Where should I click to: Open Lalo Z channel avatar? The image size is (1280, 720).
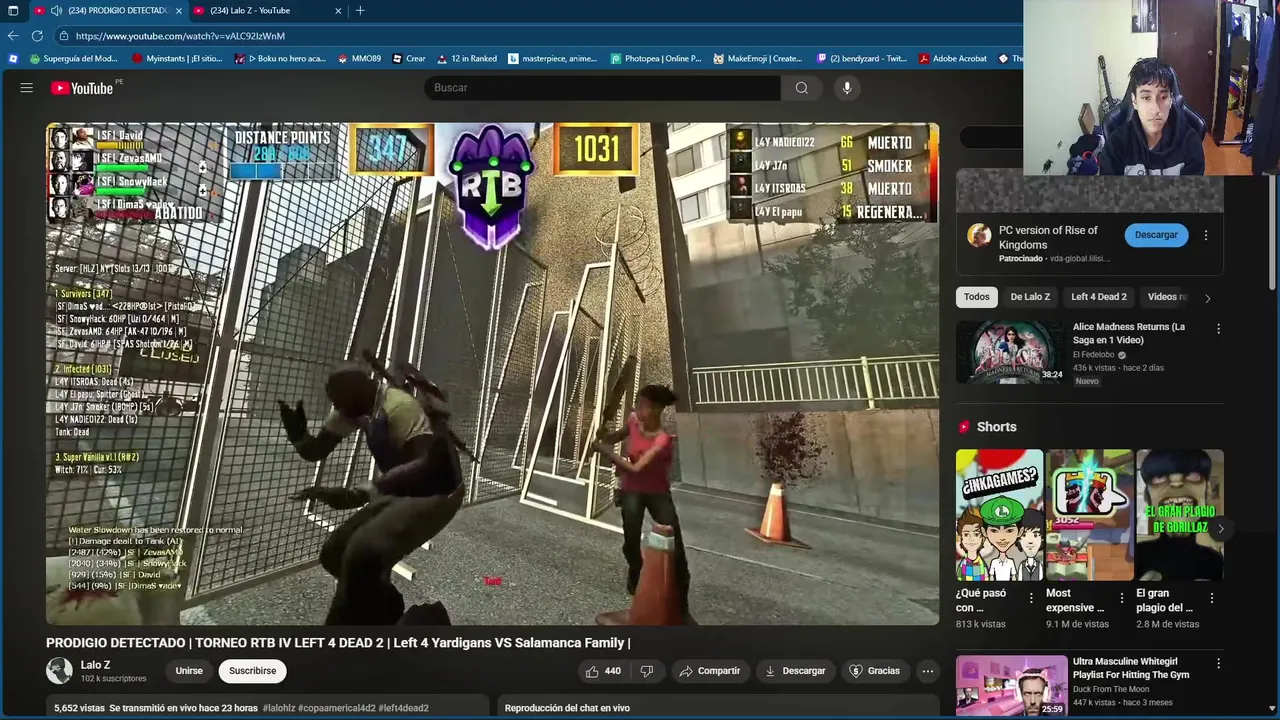tap(60, 671)
